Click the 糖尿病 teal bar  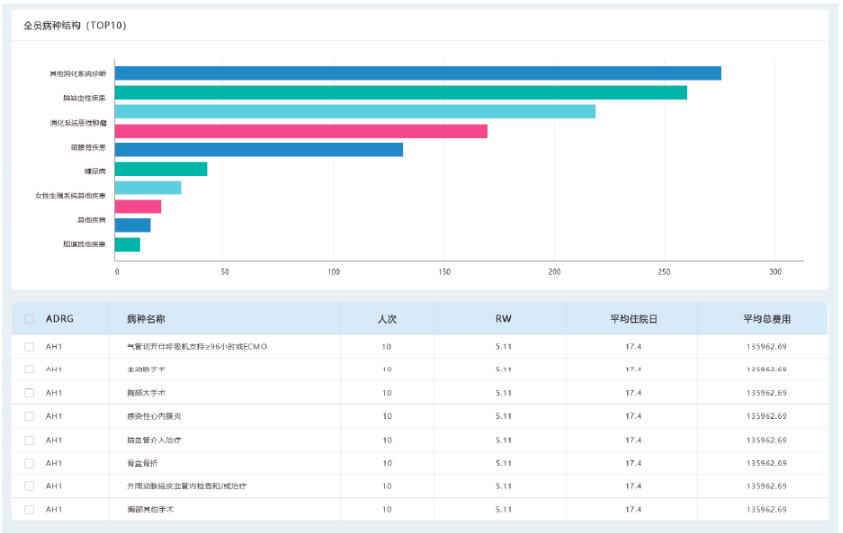coord(161,169)
